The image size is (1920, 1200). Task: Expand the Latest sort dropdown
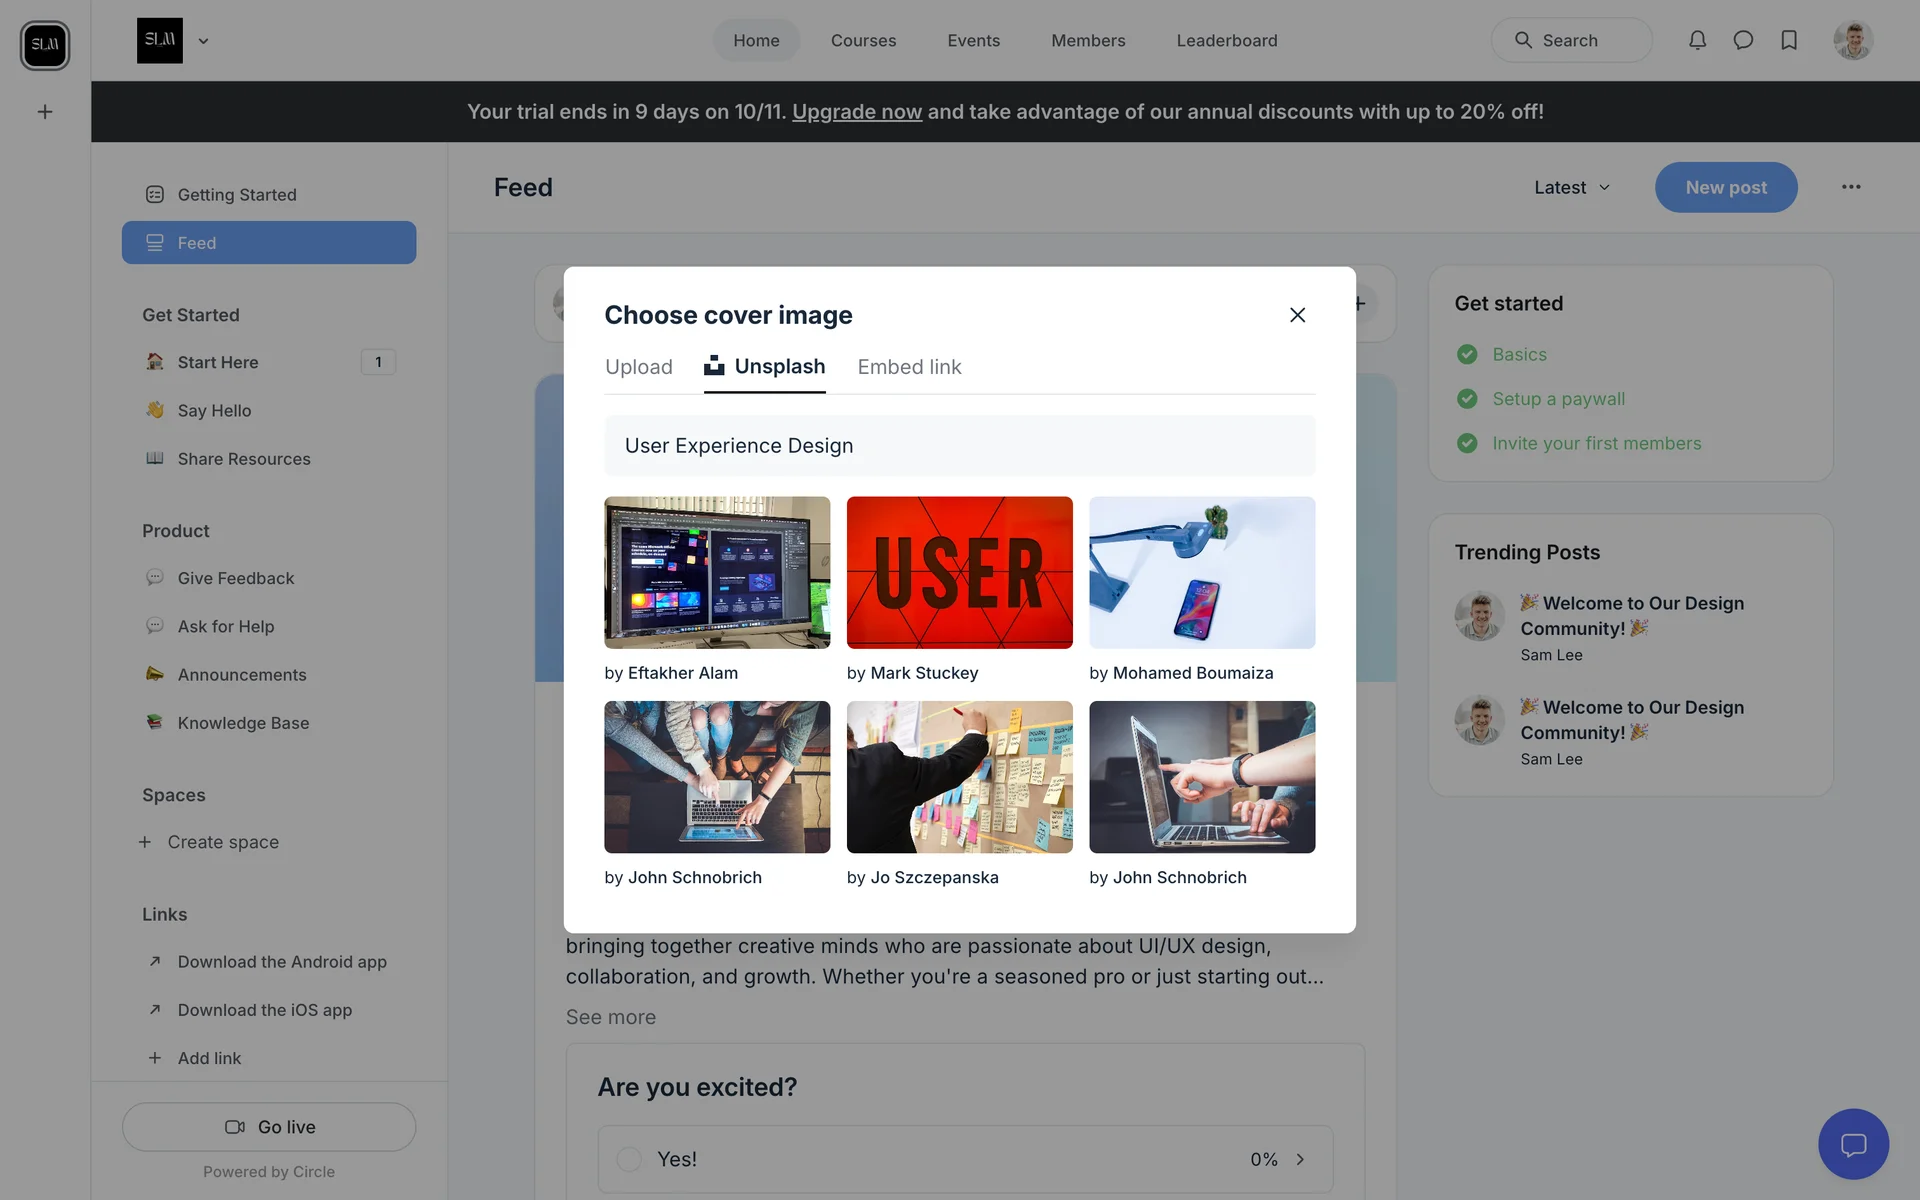1572,187
